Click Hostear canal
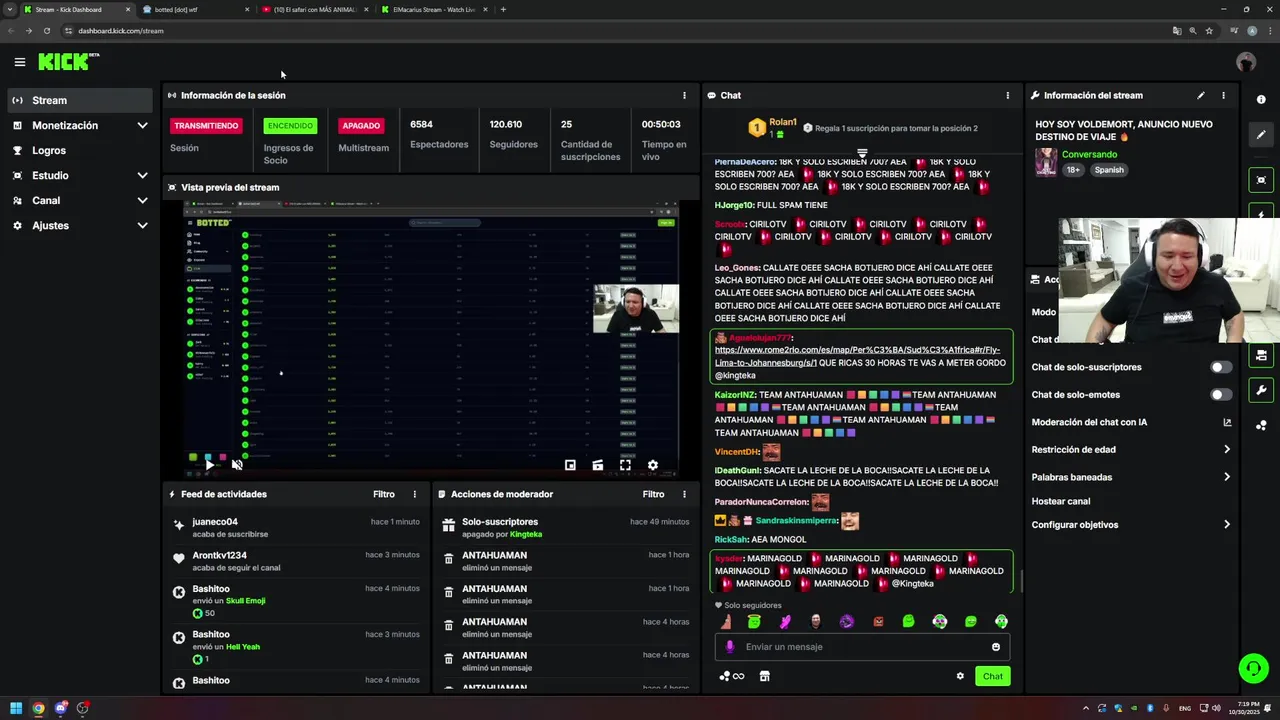 click(x=1061, y=501)
